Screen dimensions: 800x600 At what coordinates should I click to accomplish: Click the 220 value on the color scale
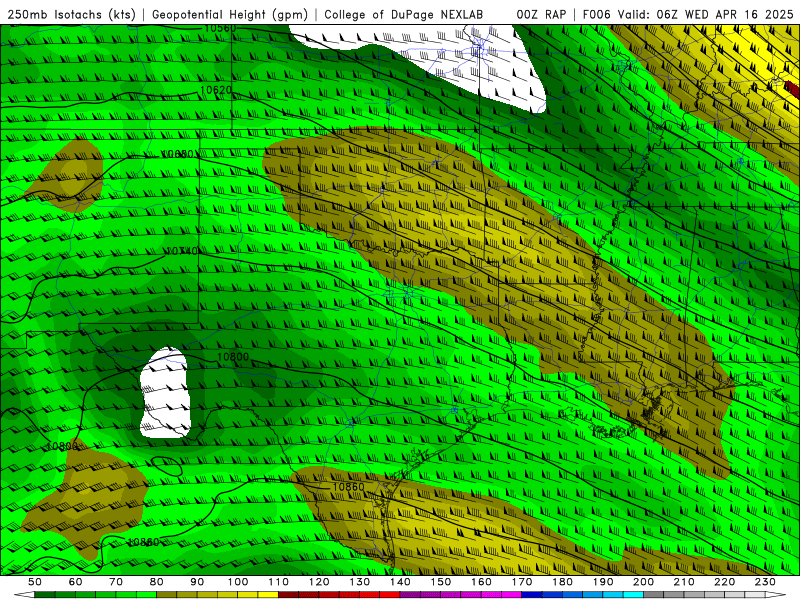pyautogui.click(x=724, y=582)
